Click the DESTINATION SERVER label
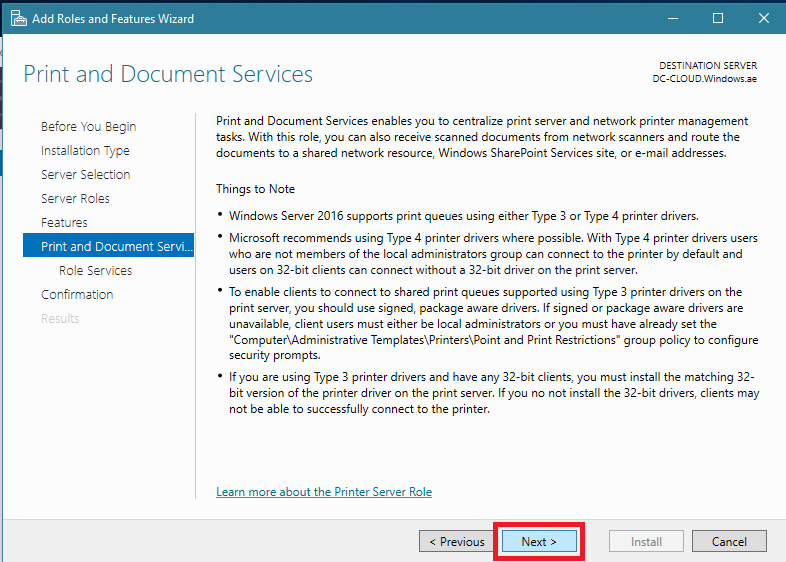 click(x=708, y=66)
